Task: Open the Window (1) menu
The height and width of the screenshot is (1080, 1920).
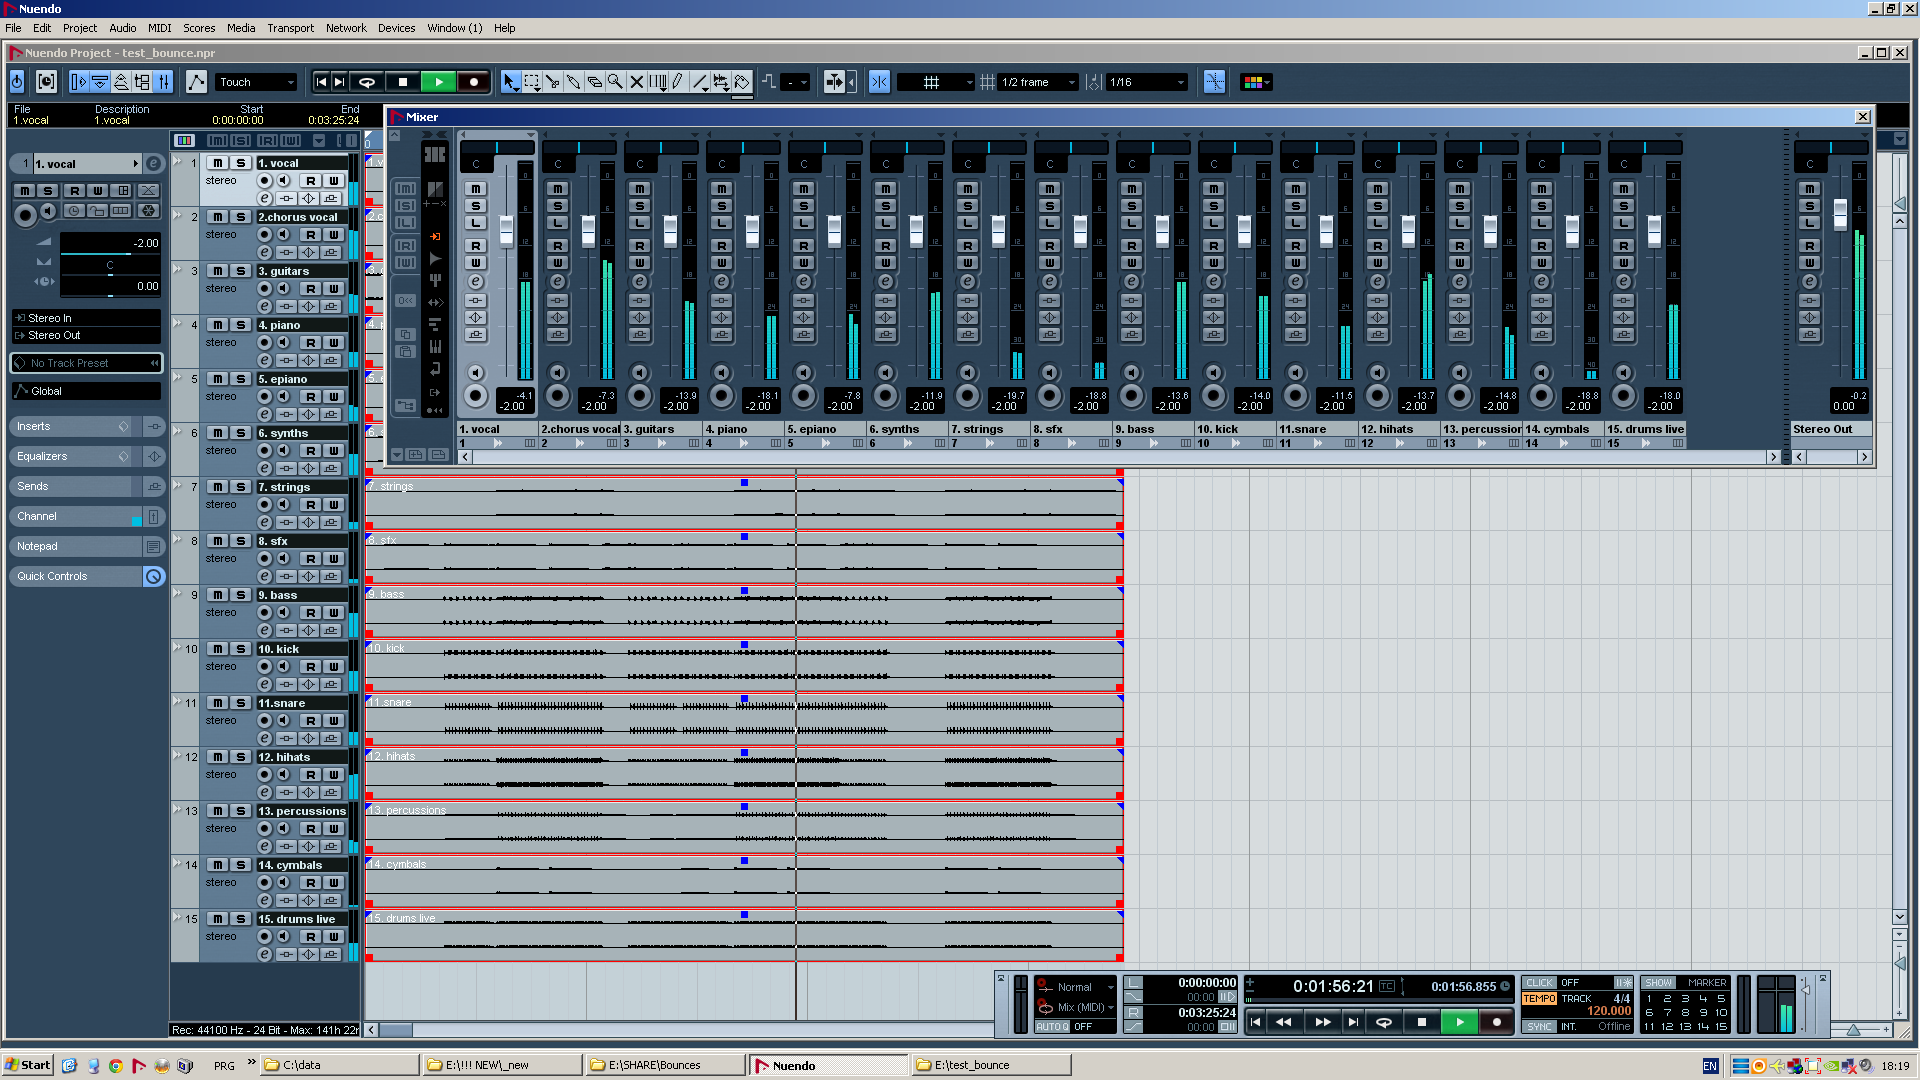Action: (x=454, y=28)
